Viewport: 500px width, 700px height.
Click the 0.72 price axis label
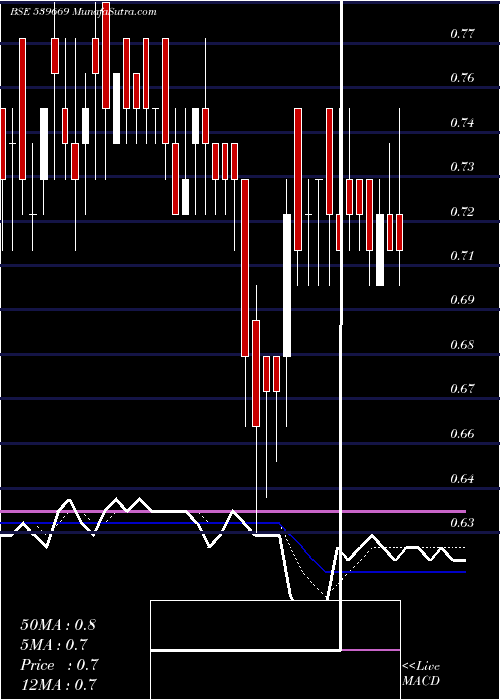(462, 211)
